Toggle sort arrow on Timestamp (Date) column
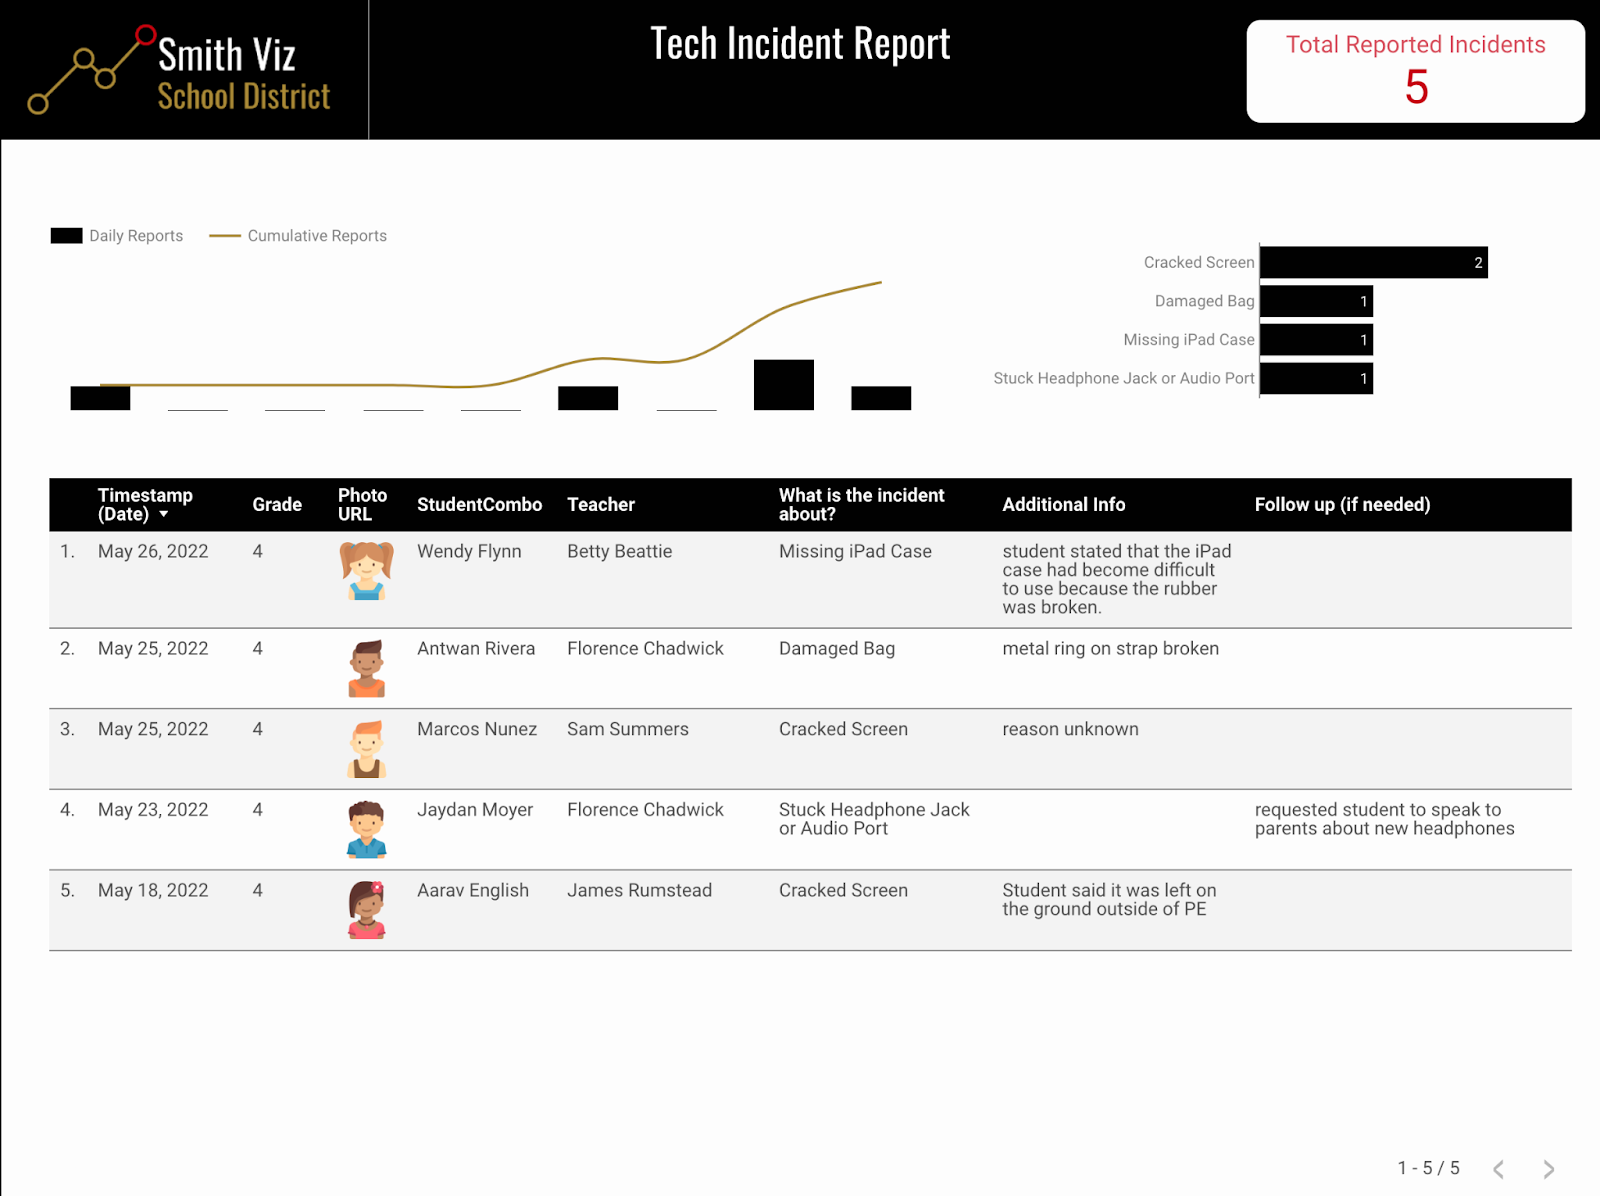This screenshot has width=1600, height=1196. (x=163, y=514)
